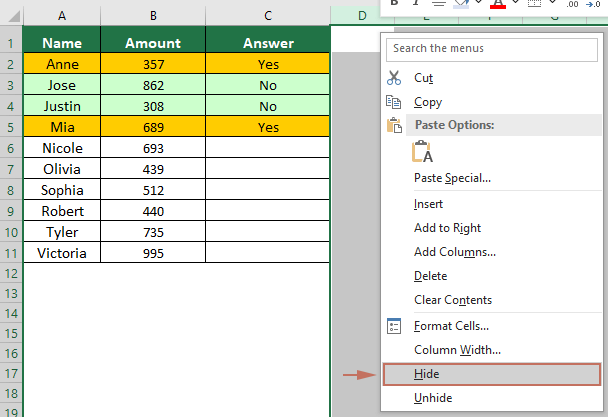Click the Copy icon in context menu
This screenshot has height=417, width=608.
coord(394,102)
